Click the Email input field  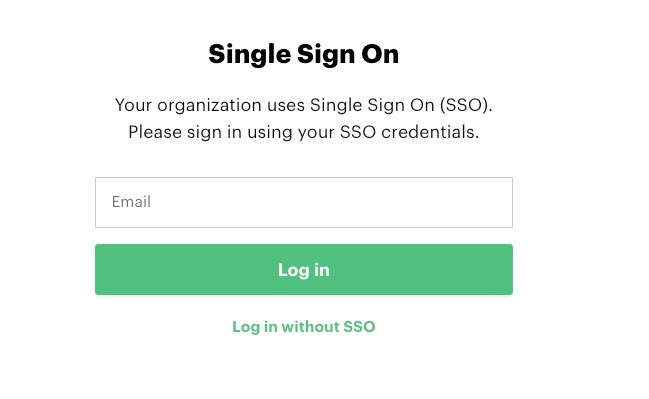tap(304, 202)
